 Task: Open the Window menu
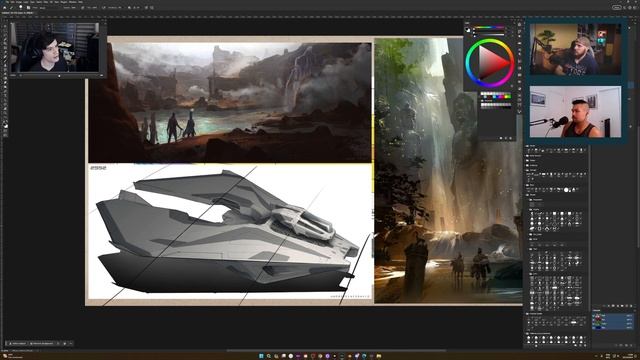[x=72, y=2]
